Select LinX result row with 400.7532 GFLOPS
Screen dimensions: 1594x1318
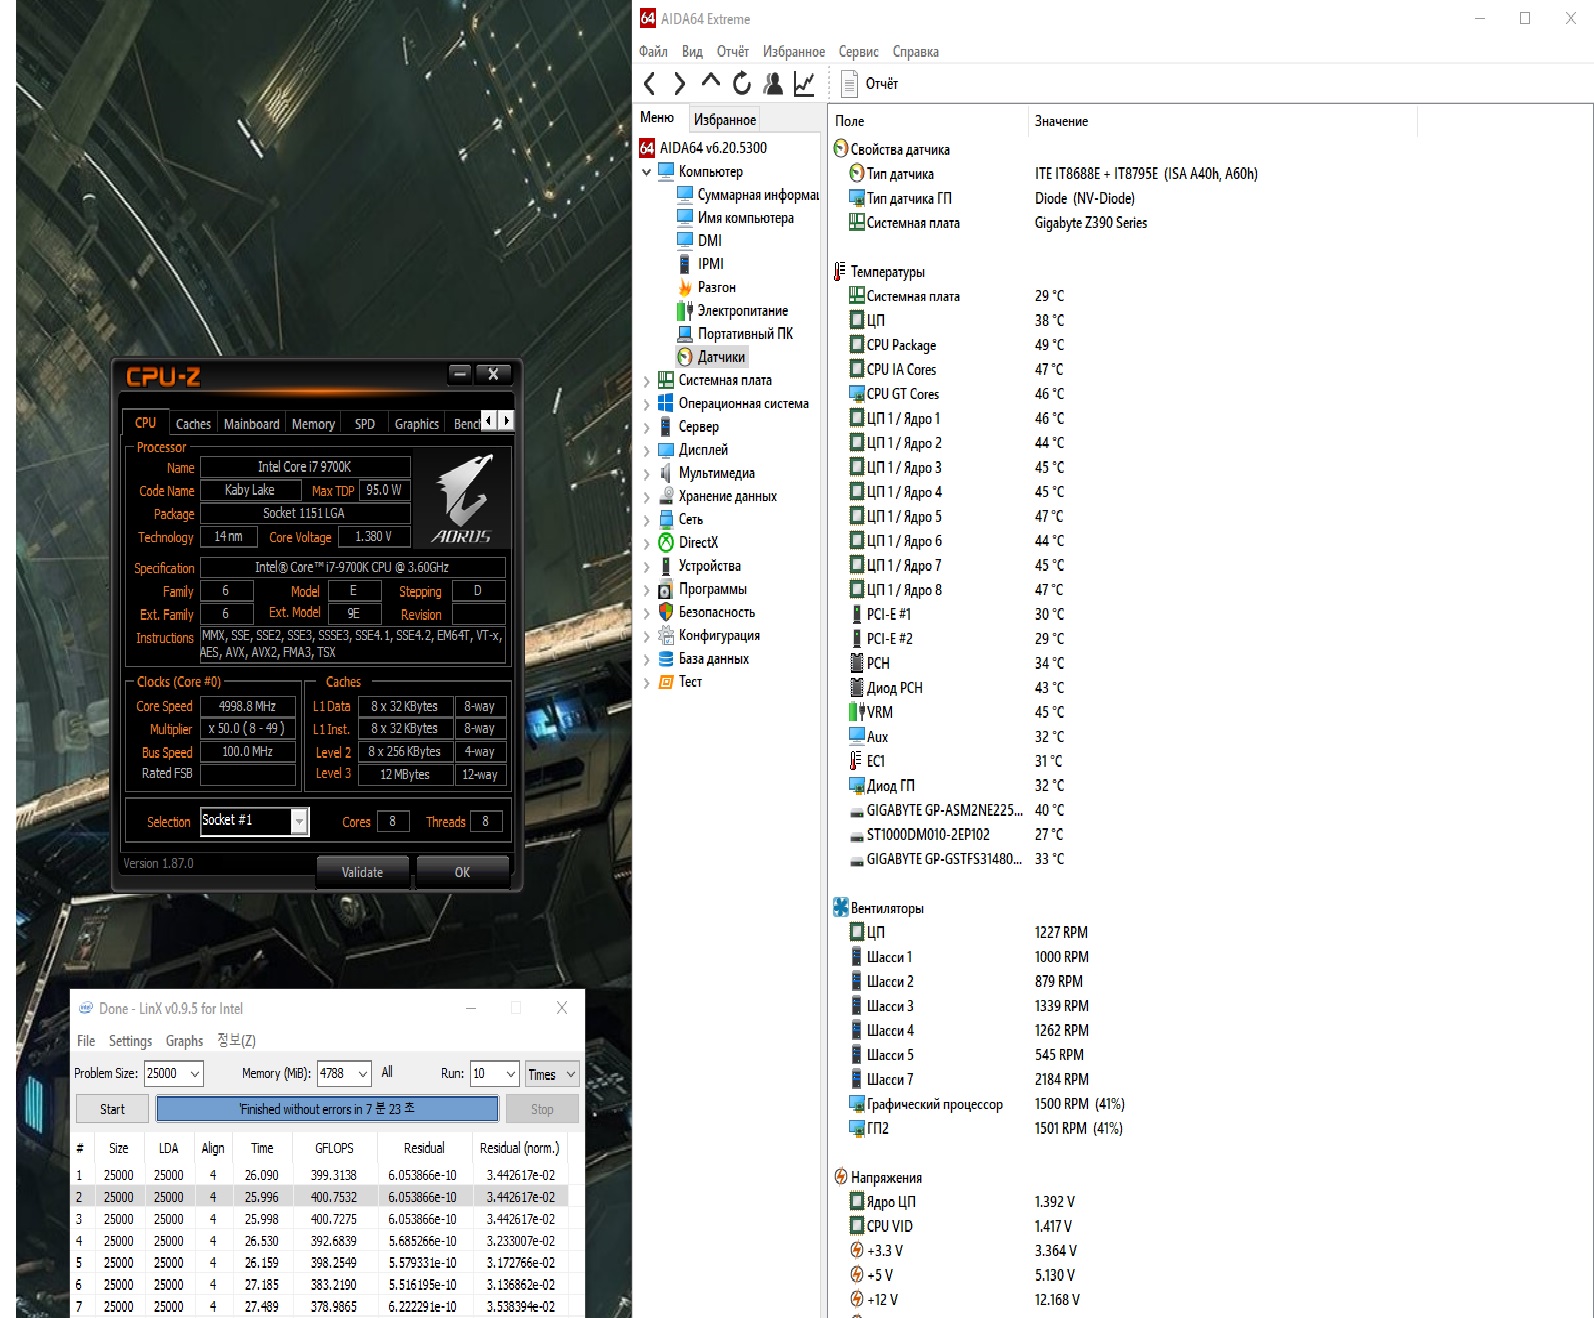(x=319, y=1197)
